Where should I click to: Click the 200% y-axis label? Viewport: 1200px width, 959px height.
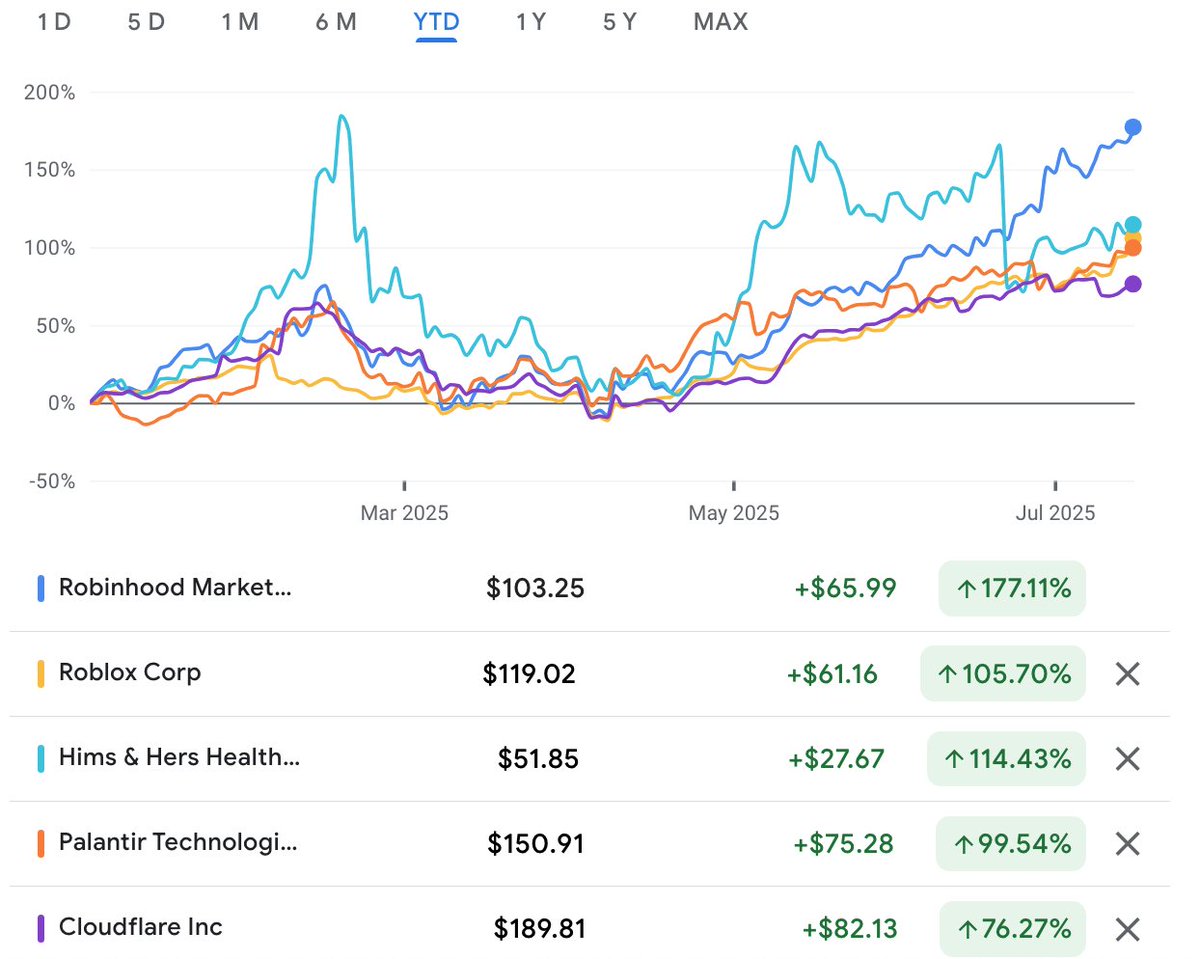pos(49,93)
